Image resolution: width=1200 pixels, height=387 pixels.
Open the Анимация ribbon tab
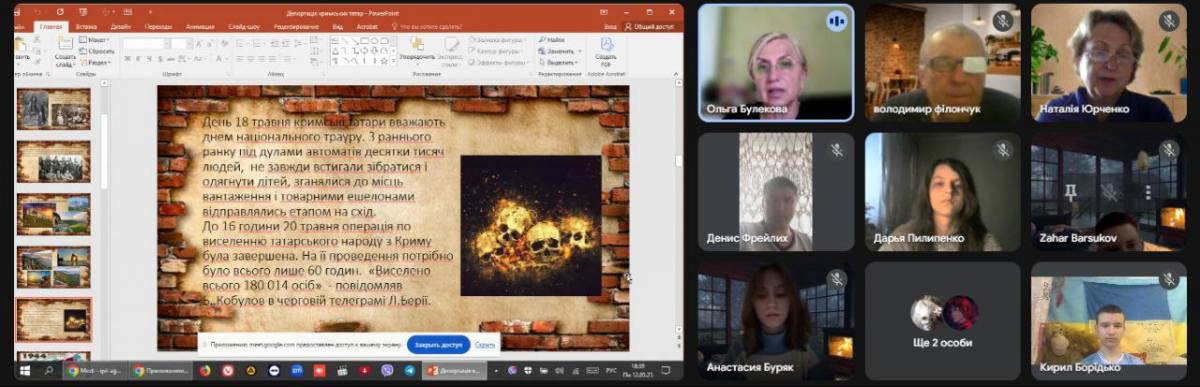pyautogui.click(x=199, y=26)
